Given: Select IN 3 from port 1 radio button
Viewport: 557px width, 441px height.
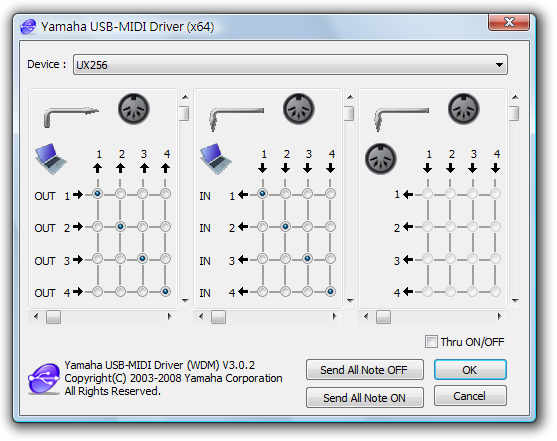Looking at the screenshot, I should pos(263,259).
